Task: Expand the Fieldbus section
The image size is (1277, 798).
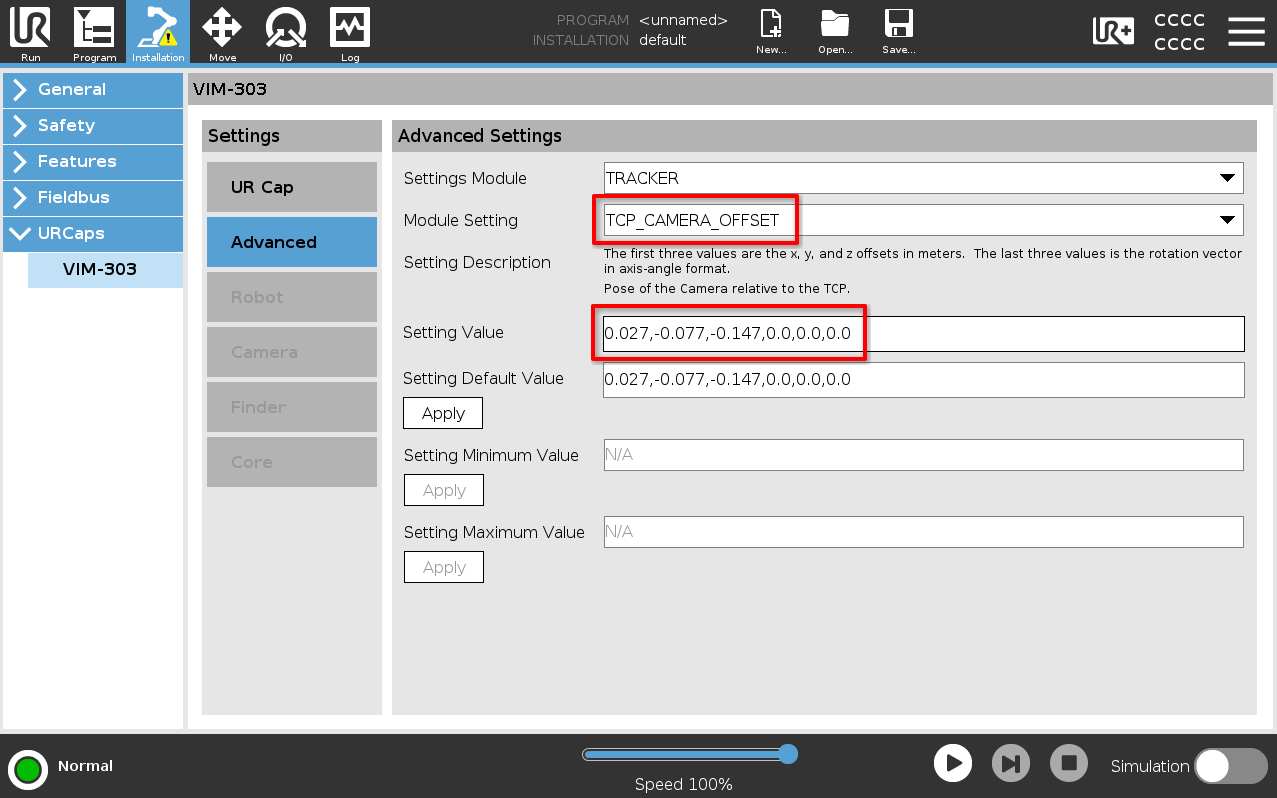Action: pos(93,198)
